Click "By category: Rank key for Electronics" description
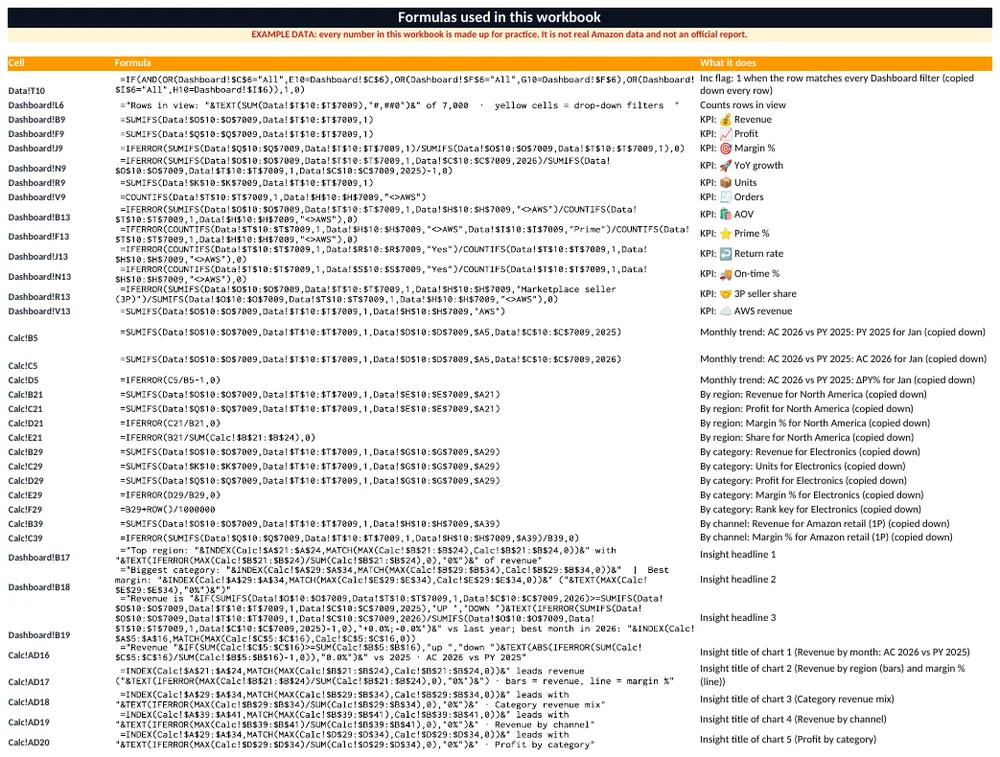 tap(810, 510)
